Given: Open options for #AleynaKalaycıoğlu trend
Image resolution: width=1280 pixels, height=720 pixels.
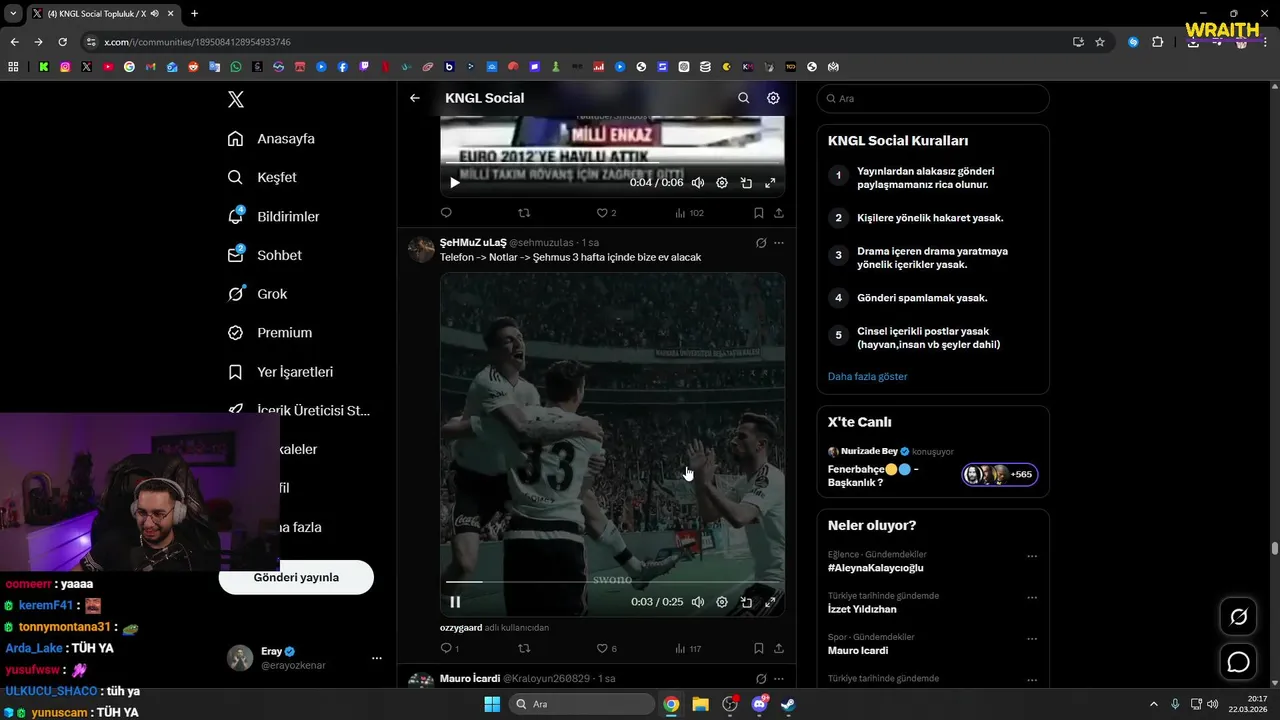Looking at the screenshot, I should [1032, 556].
